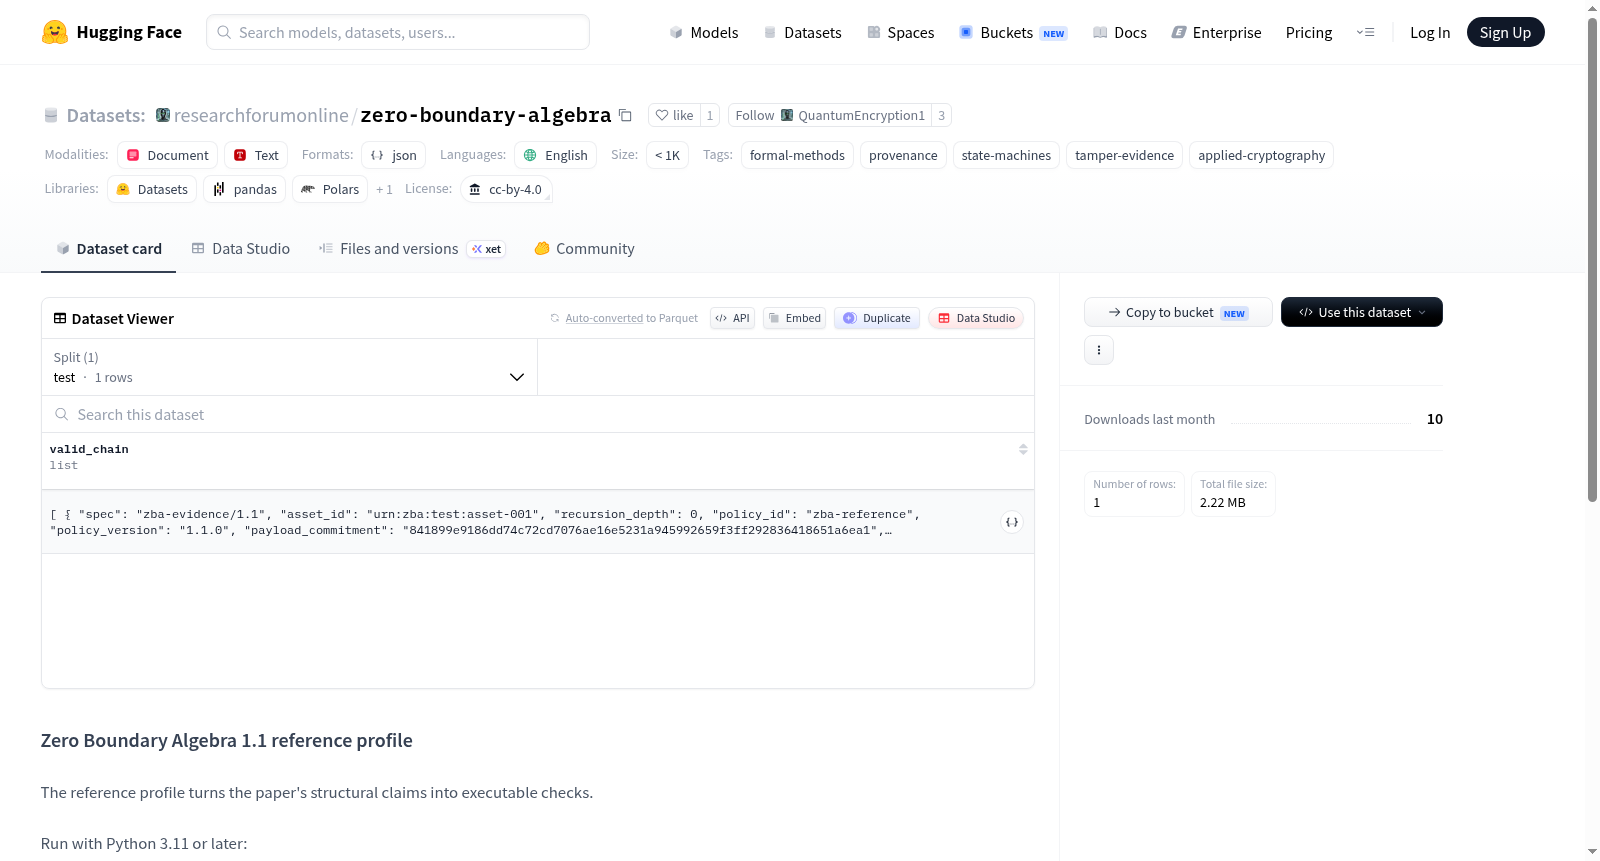Click the state-machines tag
The image size is (1600, 861).
[x=1006, y=155]
